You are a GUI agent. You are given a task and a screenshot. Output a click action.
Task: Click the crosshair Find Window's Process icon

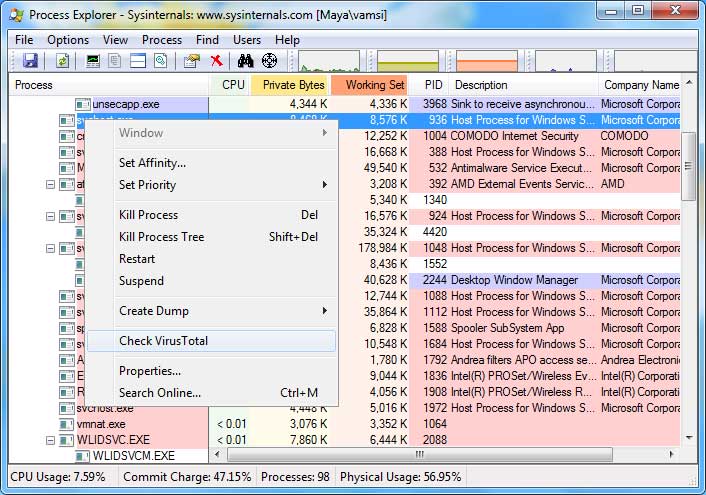pos(269,60)
